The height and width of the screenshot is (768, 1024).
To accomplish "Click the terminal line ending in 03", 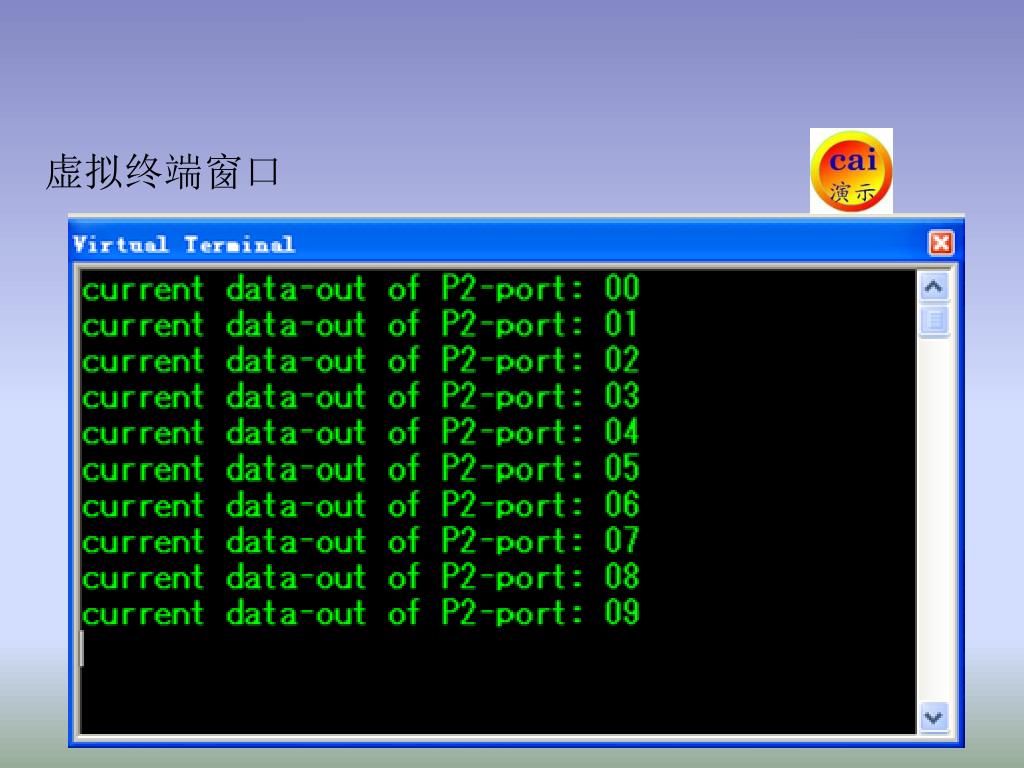I will click(360, 396).
